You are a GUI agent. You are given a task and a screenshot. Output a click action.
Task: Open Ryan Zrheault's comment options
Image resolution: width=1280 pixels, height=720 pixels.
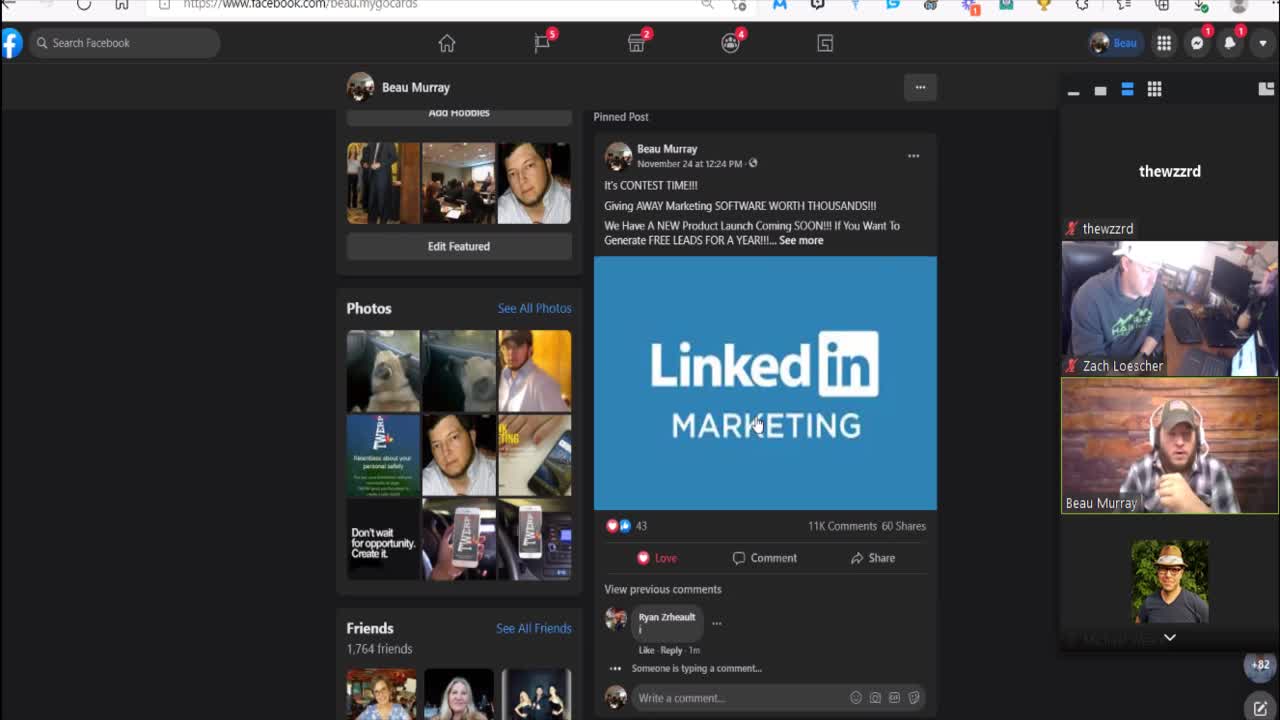pyautogui.click(x=716, y=623)
